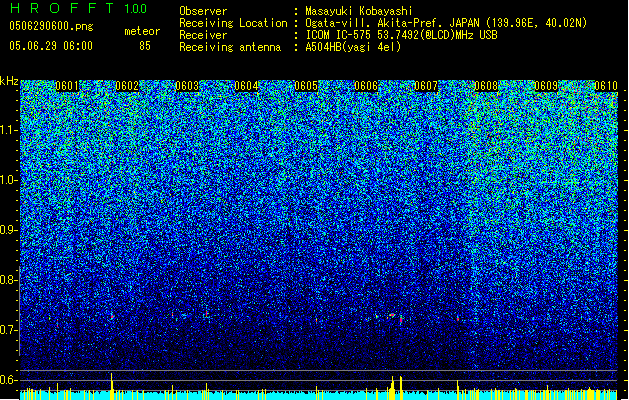Viewport: 629px width, 400px height.
Task: Click the 0.9 kHz axis label
Action: 9,230
